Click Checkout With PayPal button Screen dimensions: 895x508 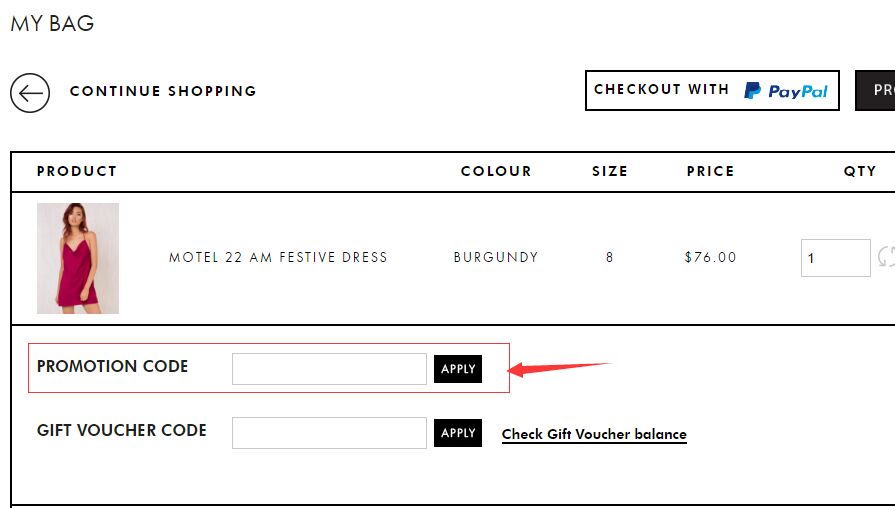[x=712, y=90]
